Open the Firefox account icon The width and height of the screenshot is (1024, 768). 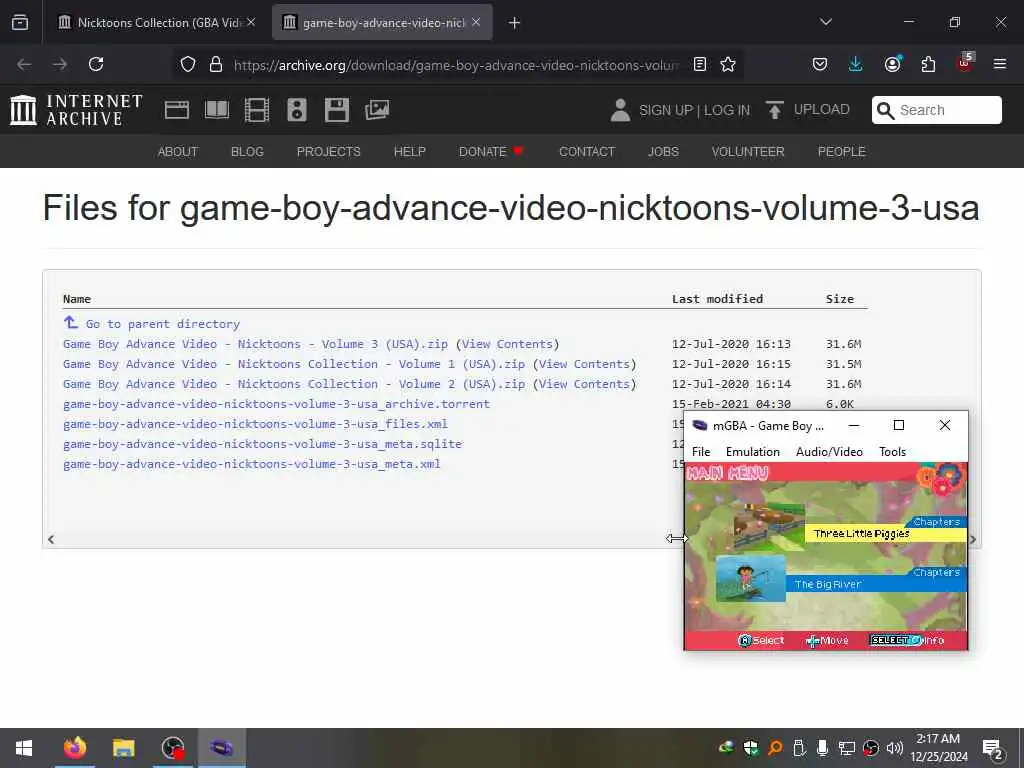(892, 64)
